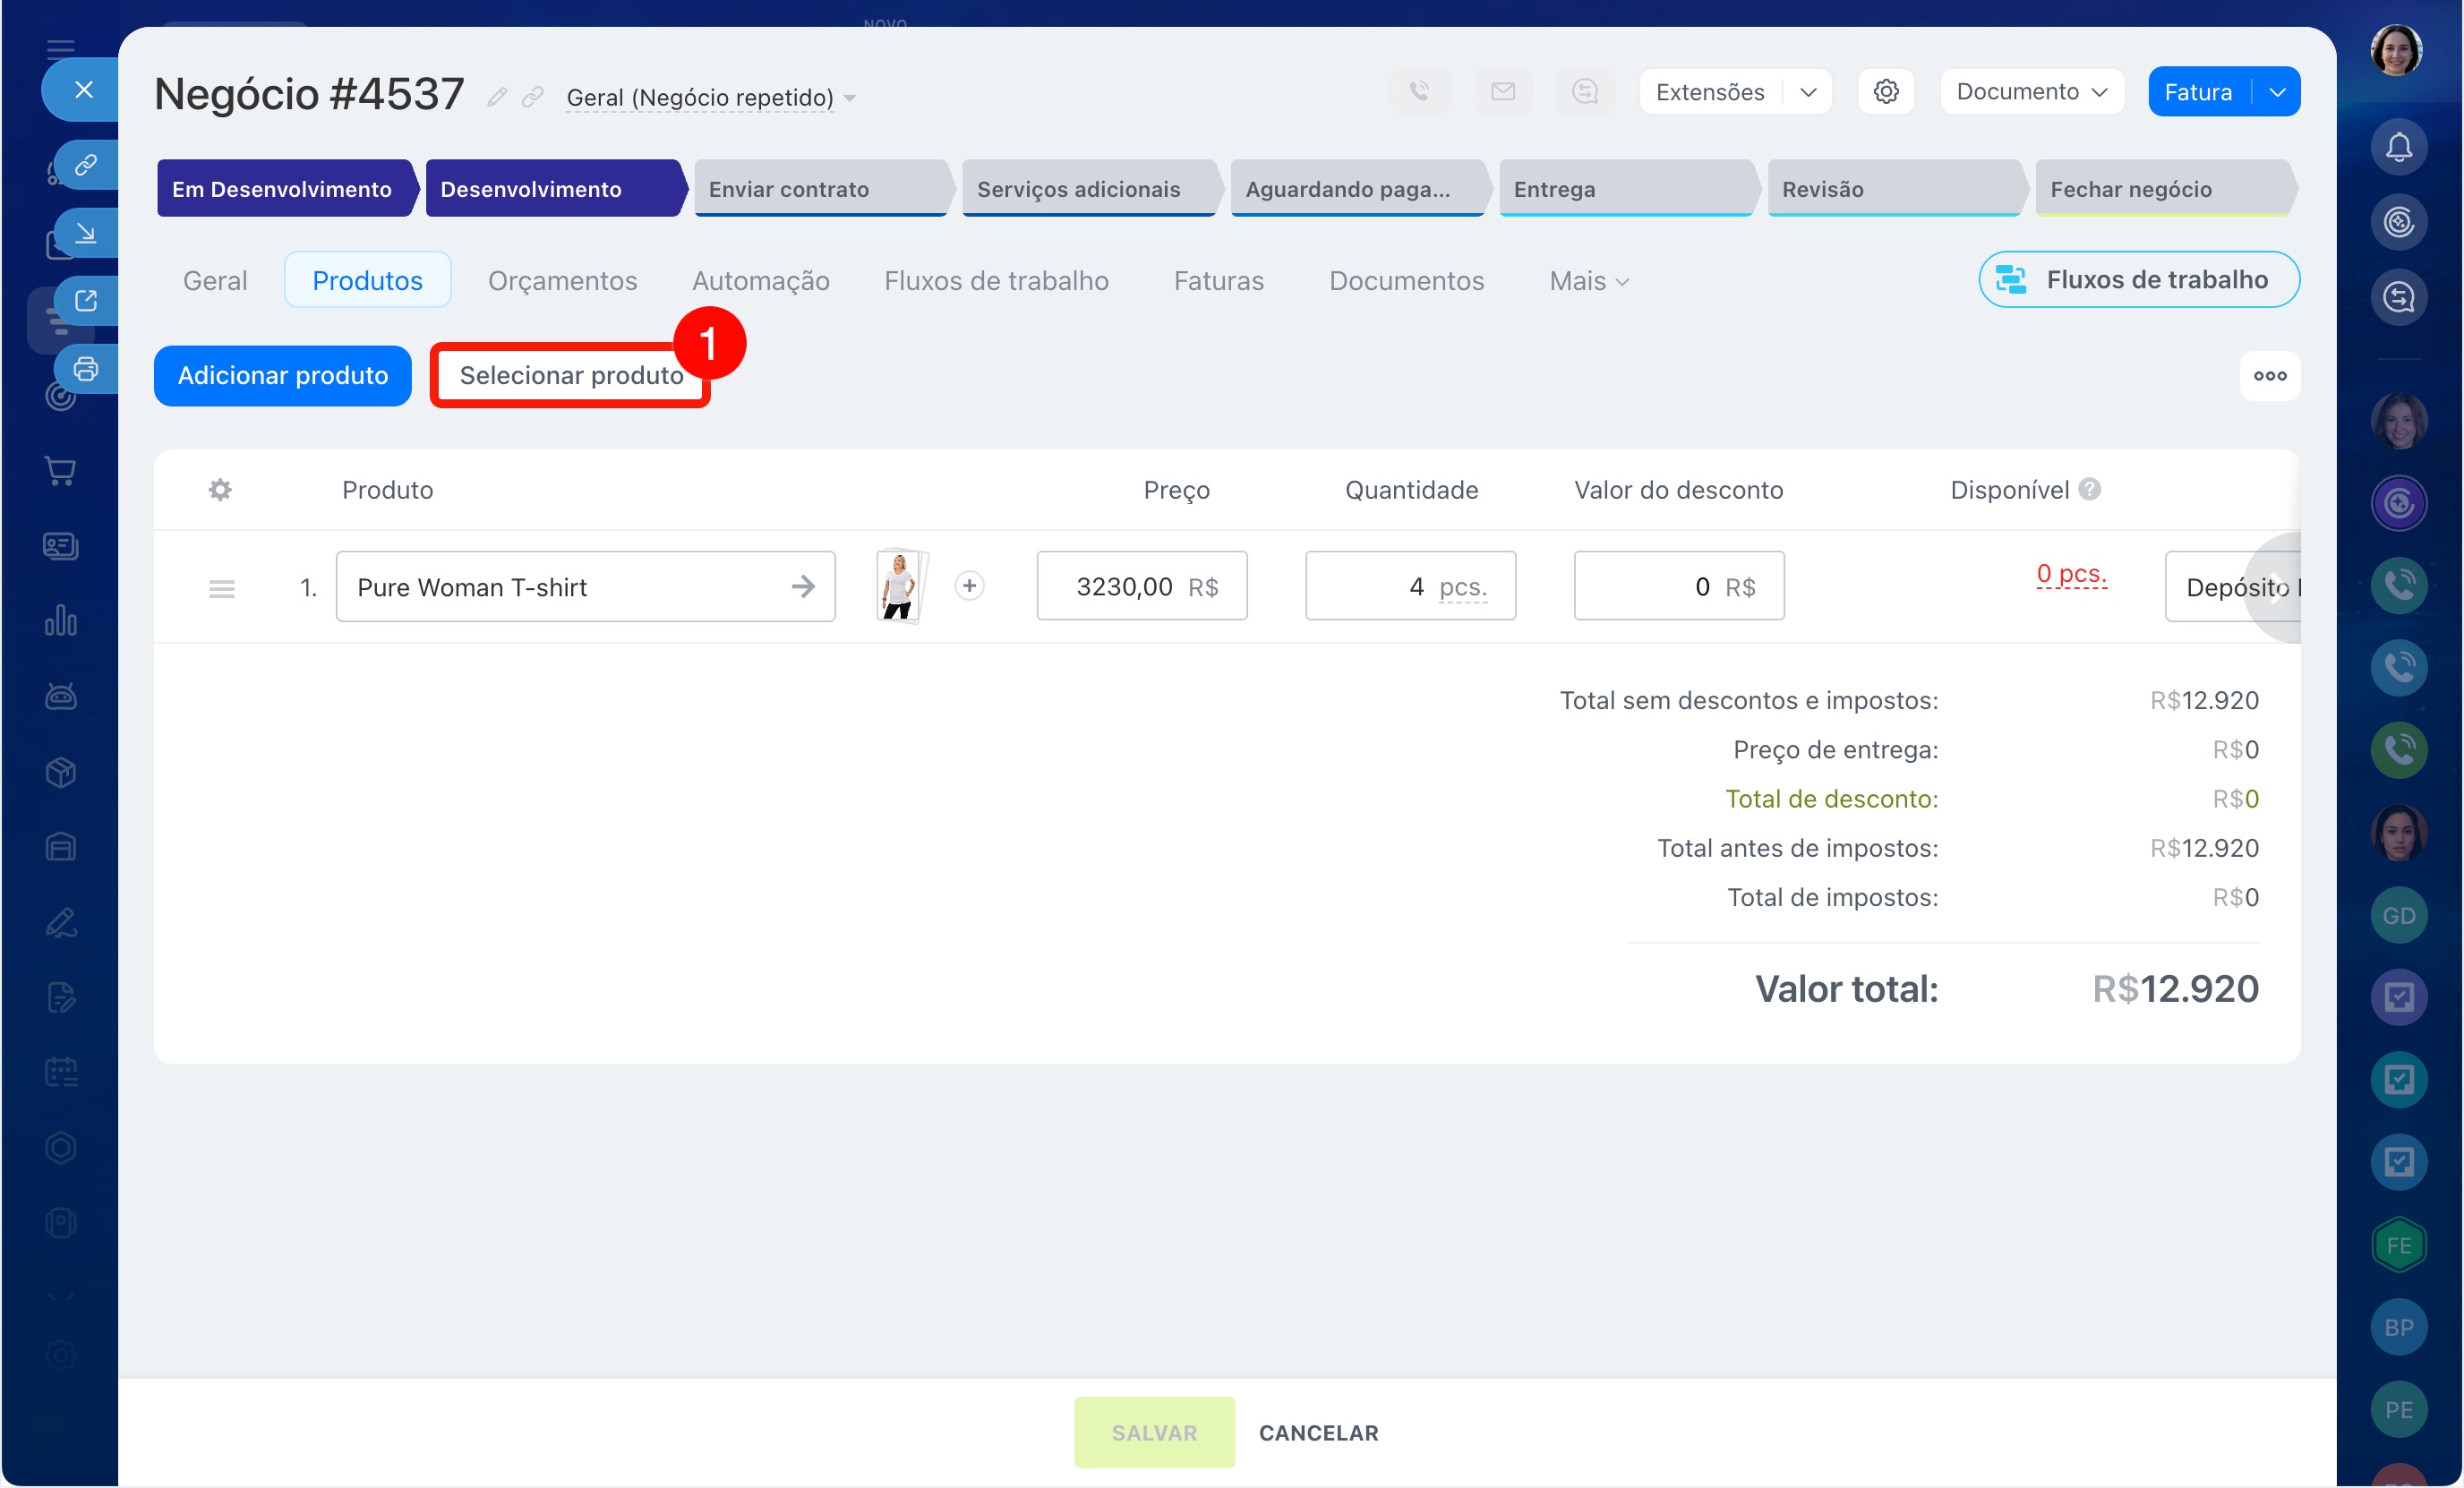
Task: Click the Adicionar produto button
Action: coord(283,376)
